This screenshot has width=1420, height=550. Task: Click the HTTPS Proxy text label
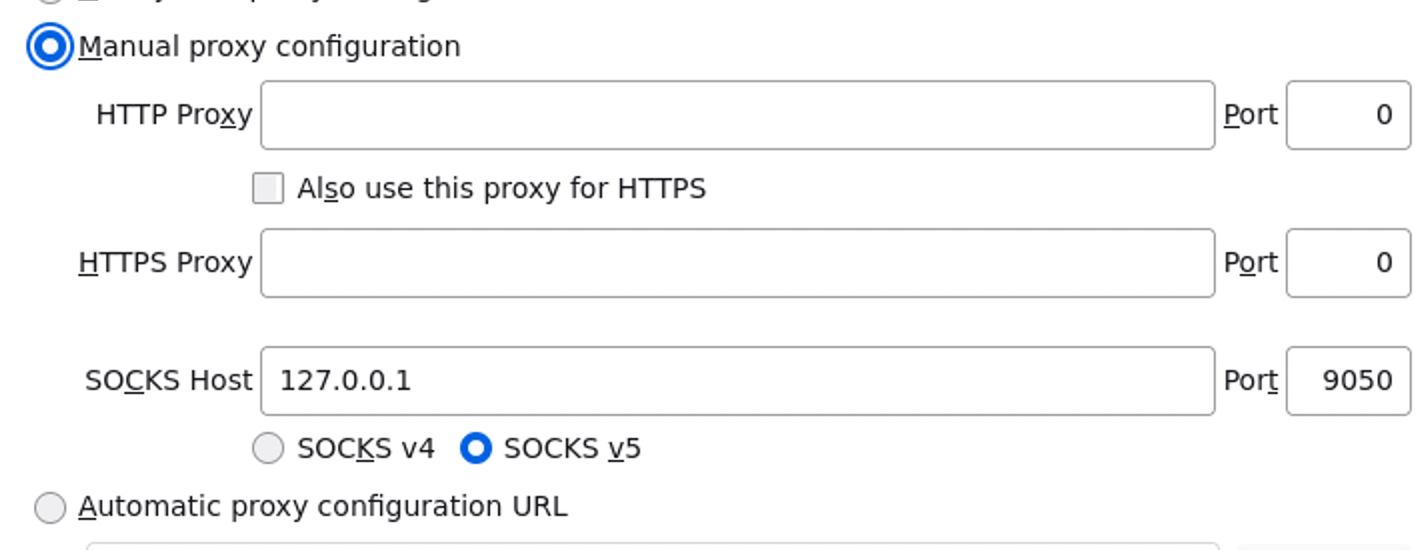[x=165, y=263]
